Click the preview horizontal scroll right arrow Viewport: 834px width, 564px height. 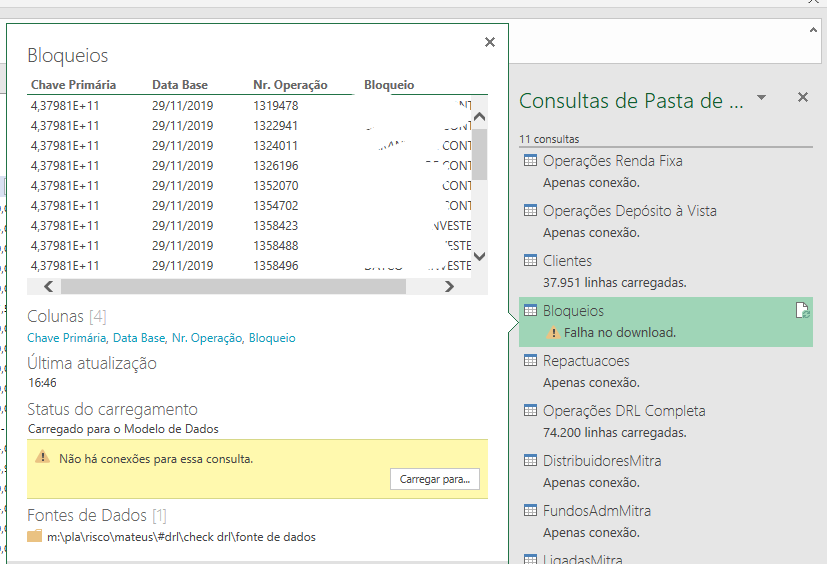[x=449, y=287]
